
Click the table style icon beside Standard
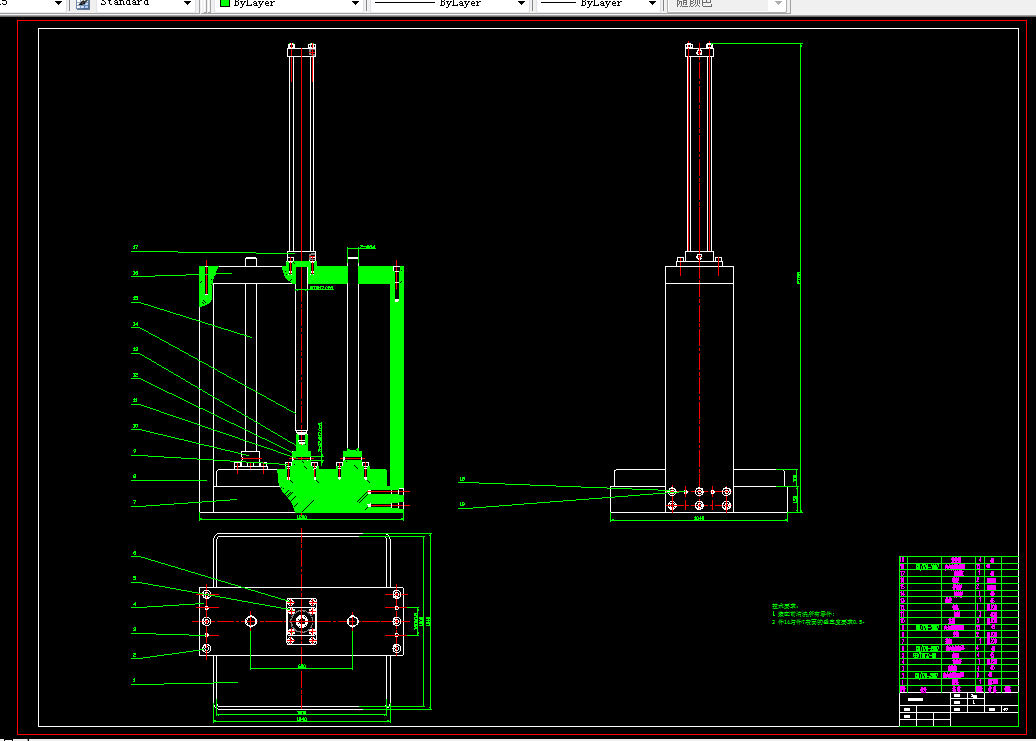(x=83, y=4)
